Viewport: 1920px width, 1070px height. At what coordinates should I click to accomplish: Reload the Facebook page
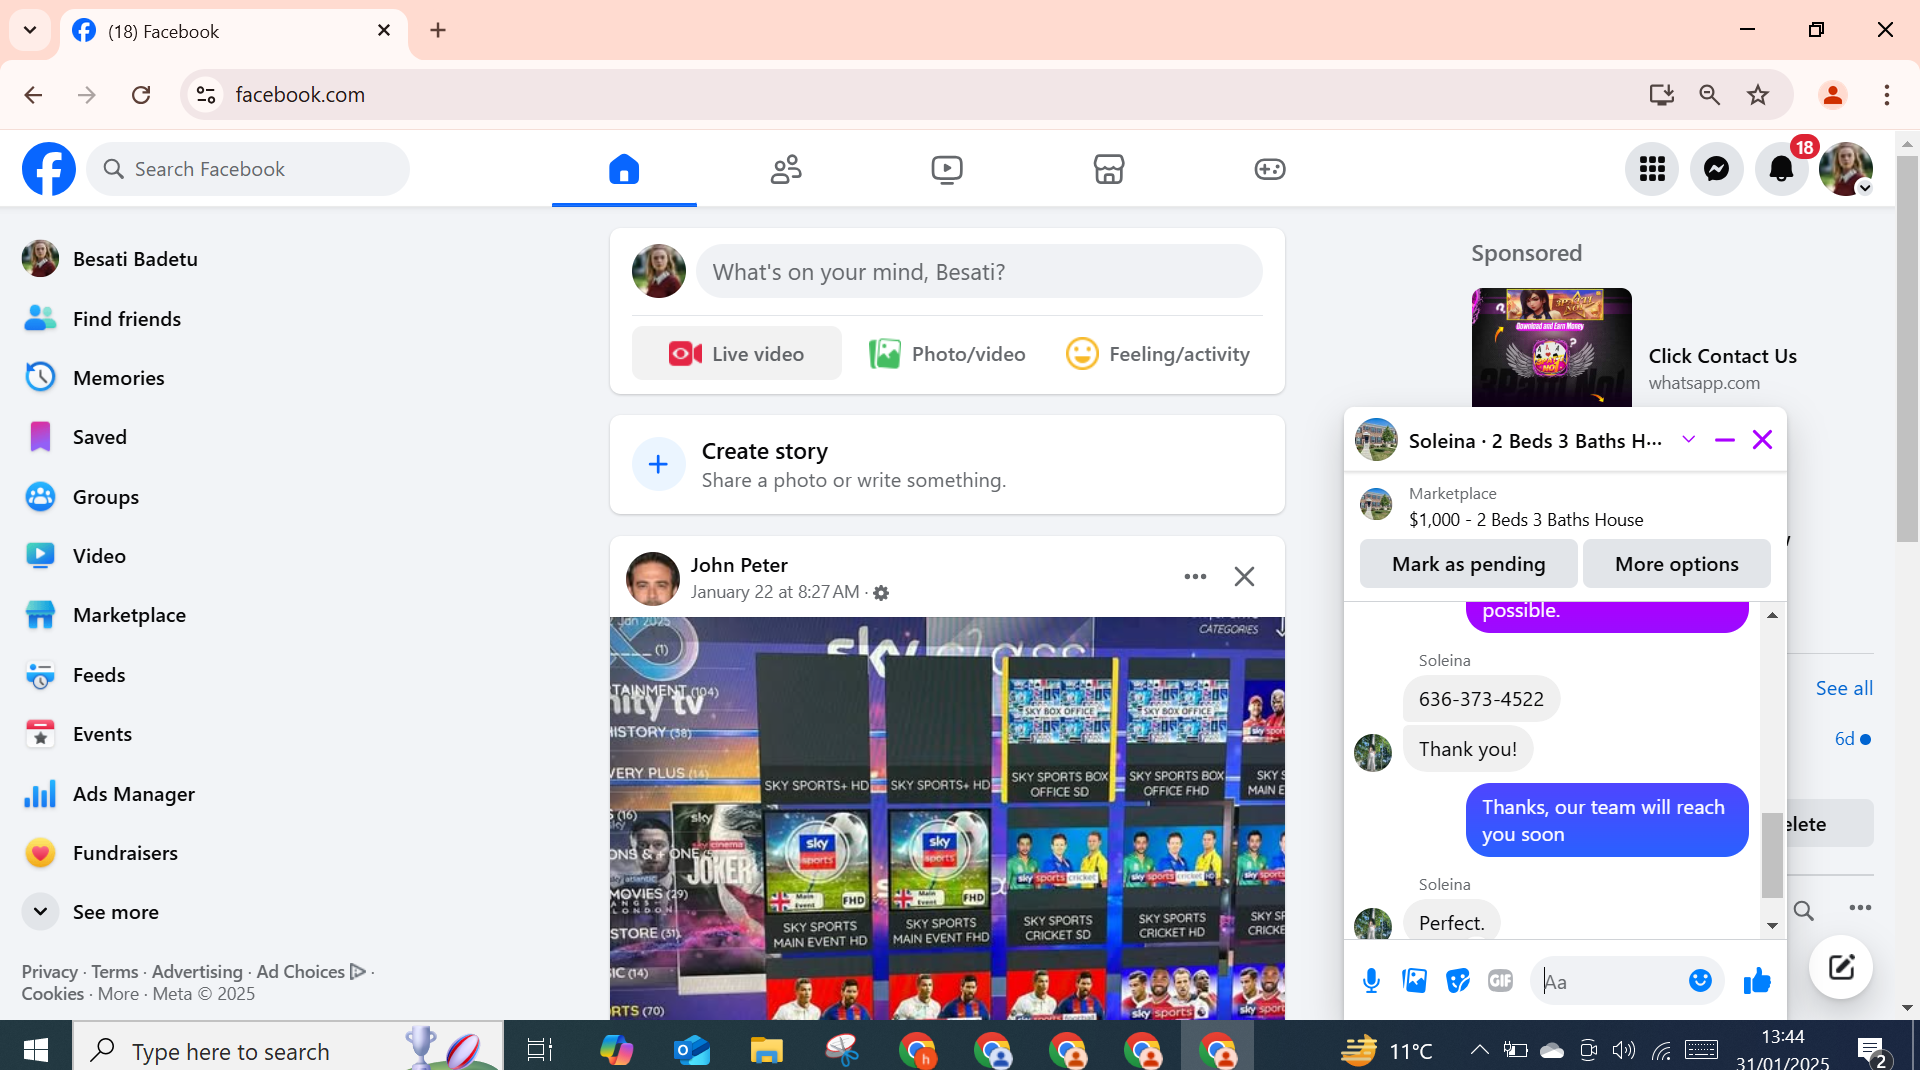141,95
